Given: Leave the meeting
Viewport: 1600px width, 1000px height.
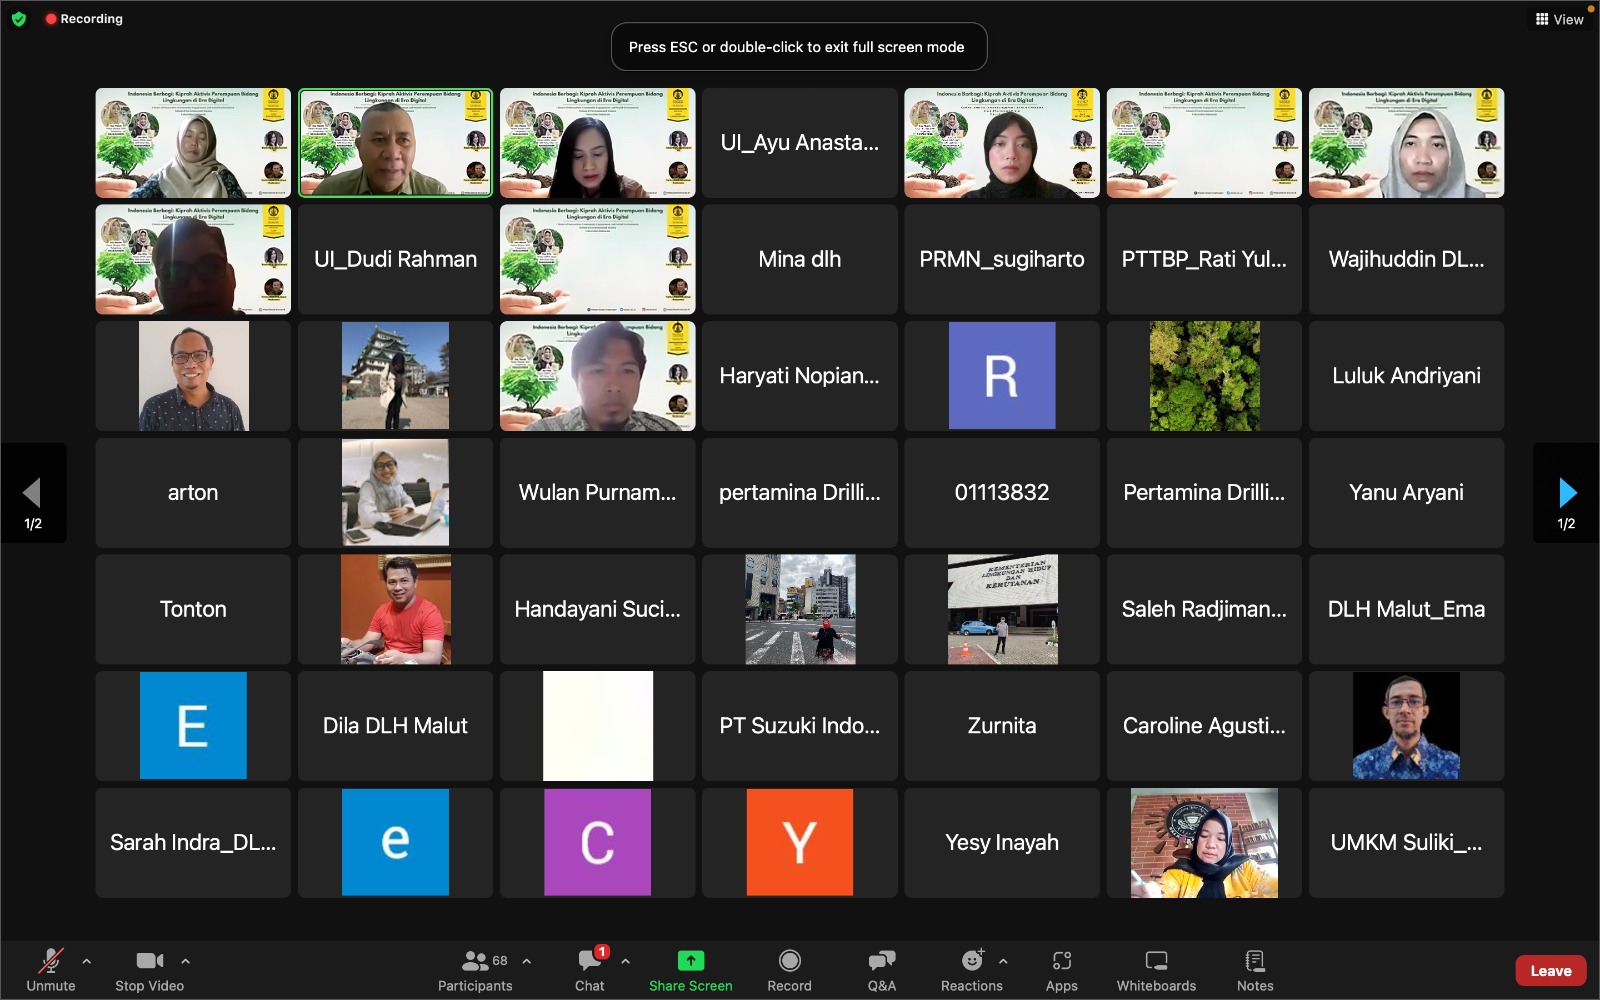Looking at the screenshot, I should pos(1550,971).
